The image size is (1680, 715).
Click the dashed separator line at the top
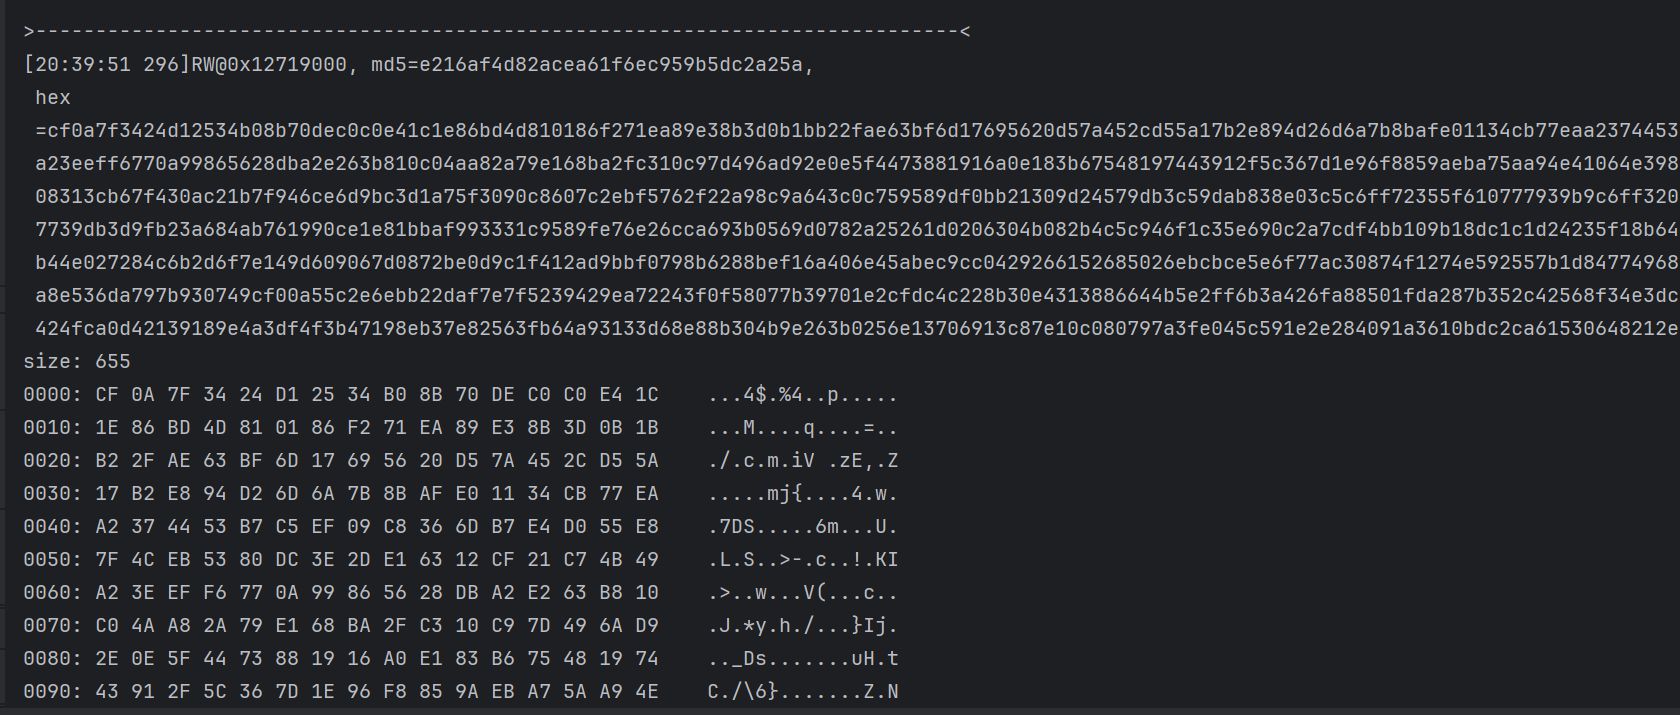point(497,32)
